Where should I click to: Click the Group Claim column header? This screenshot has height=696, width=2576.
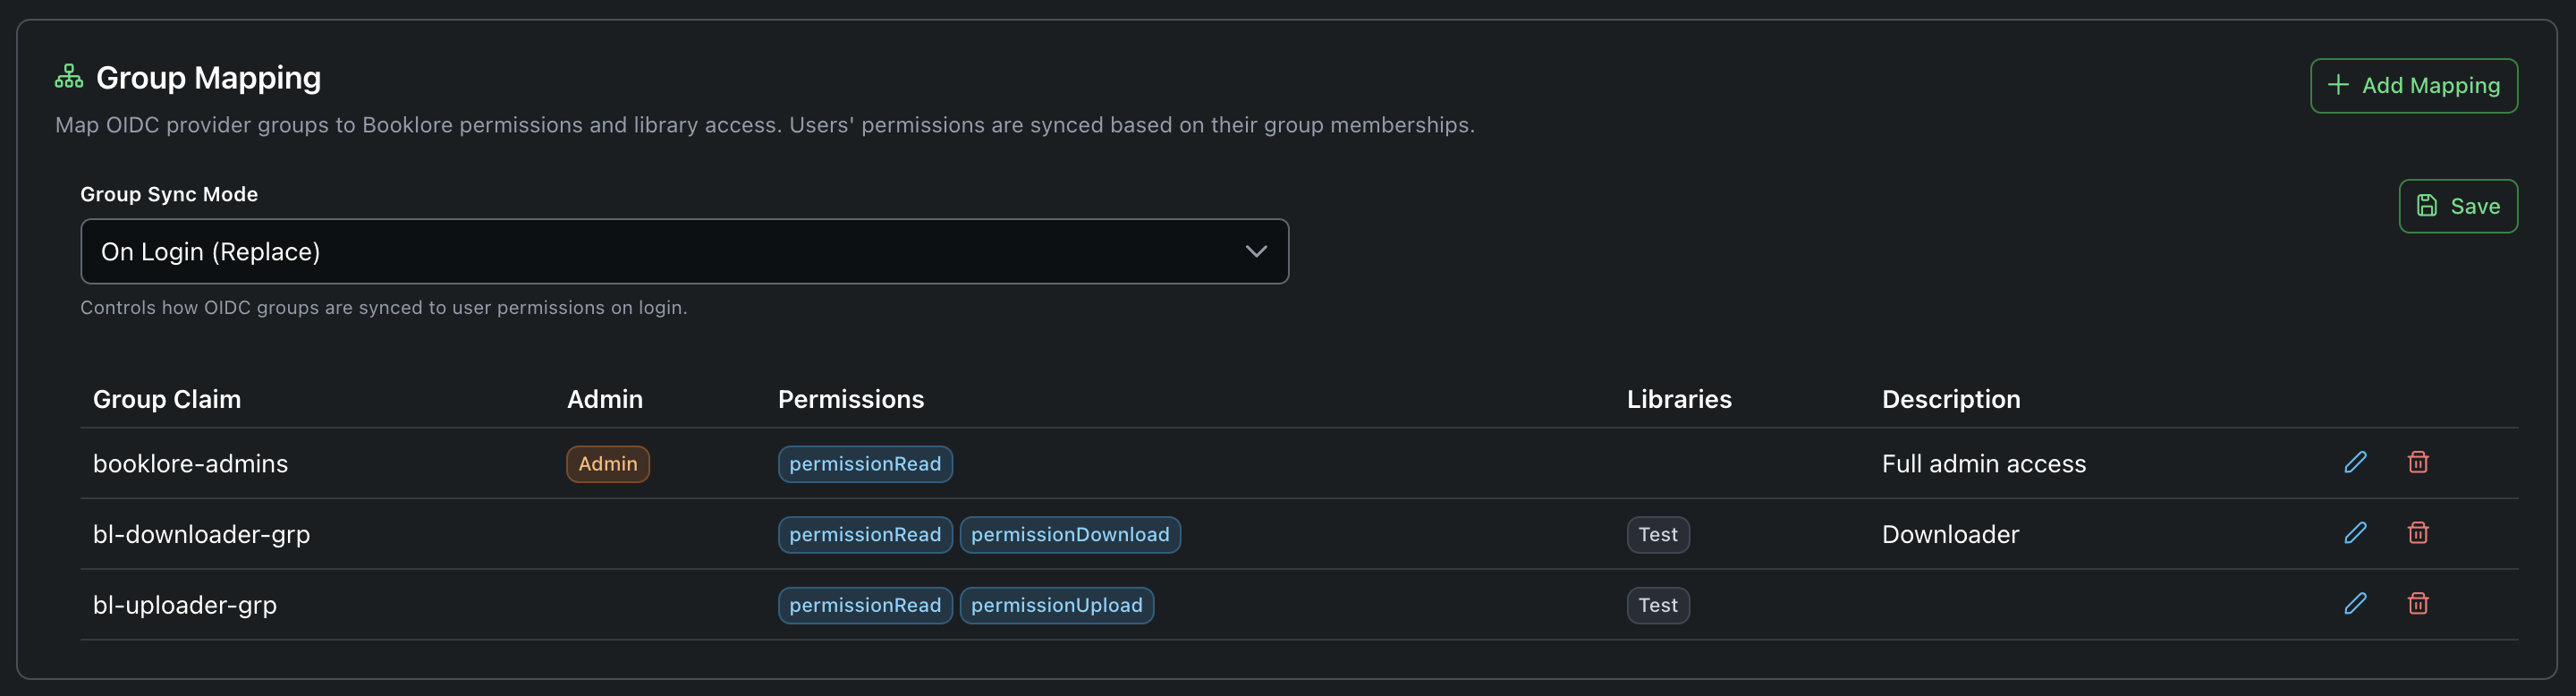167,399
